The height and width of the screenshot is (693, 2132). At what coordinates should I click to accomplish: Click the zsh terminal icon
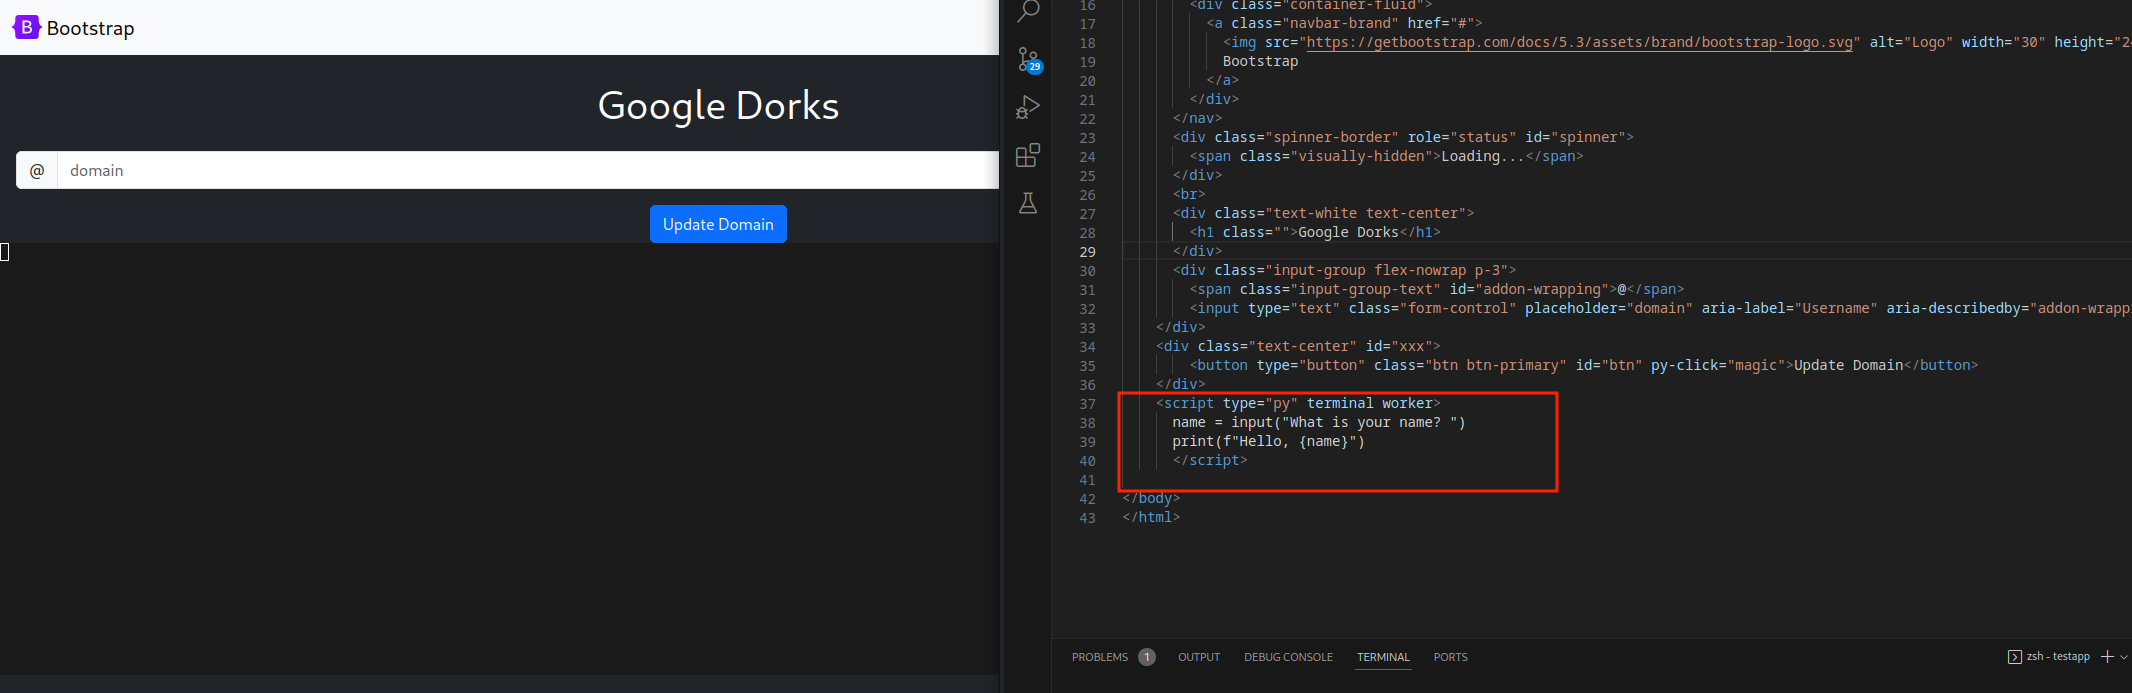point(2014,657)
